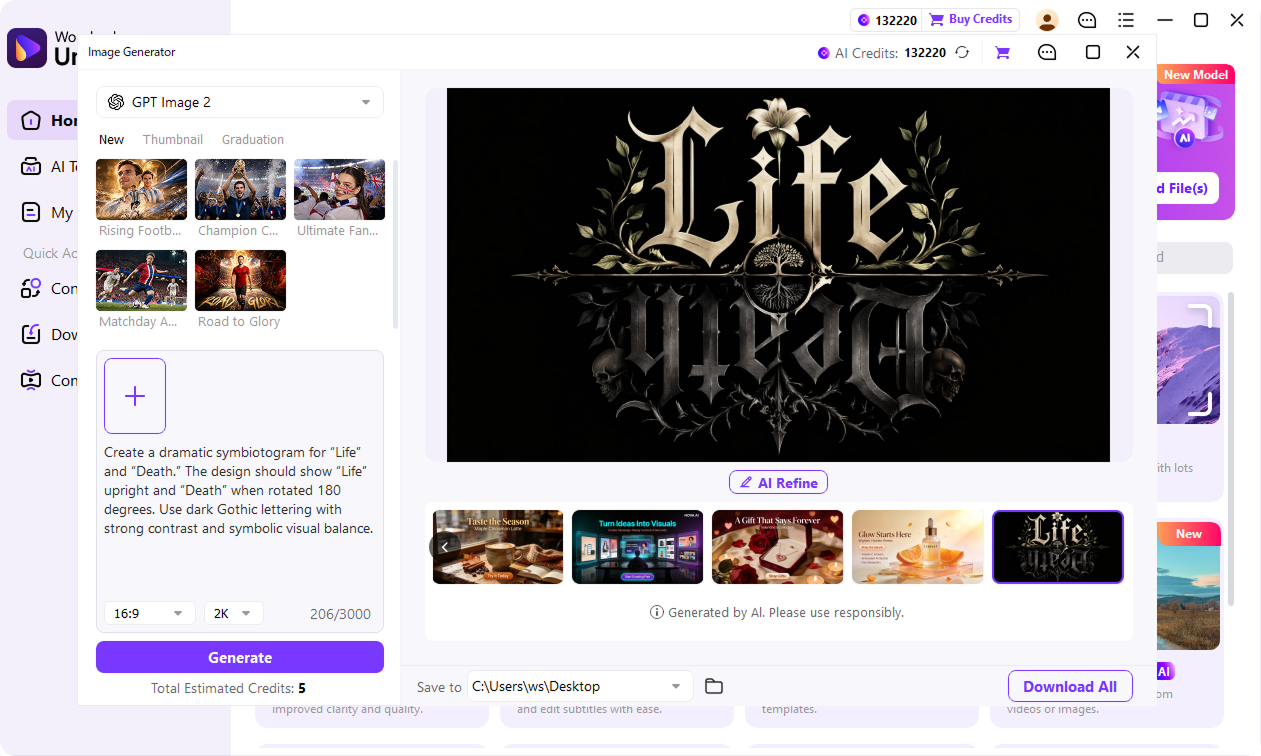Click the info icon beside Generated by AI

[657, 612]
